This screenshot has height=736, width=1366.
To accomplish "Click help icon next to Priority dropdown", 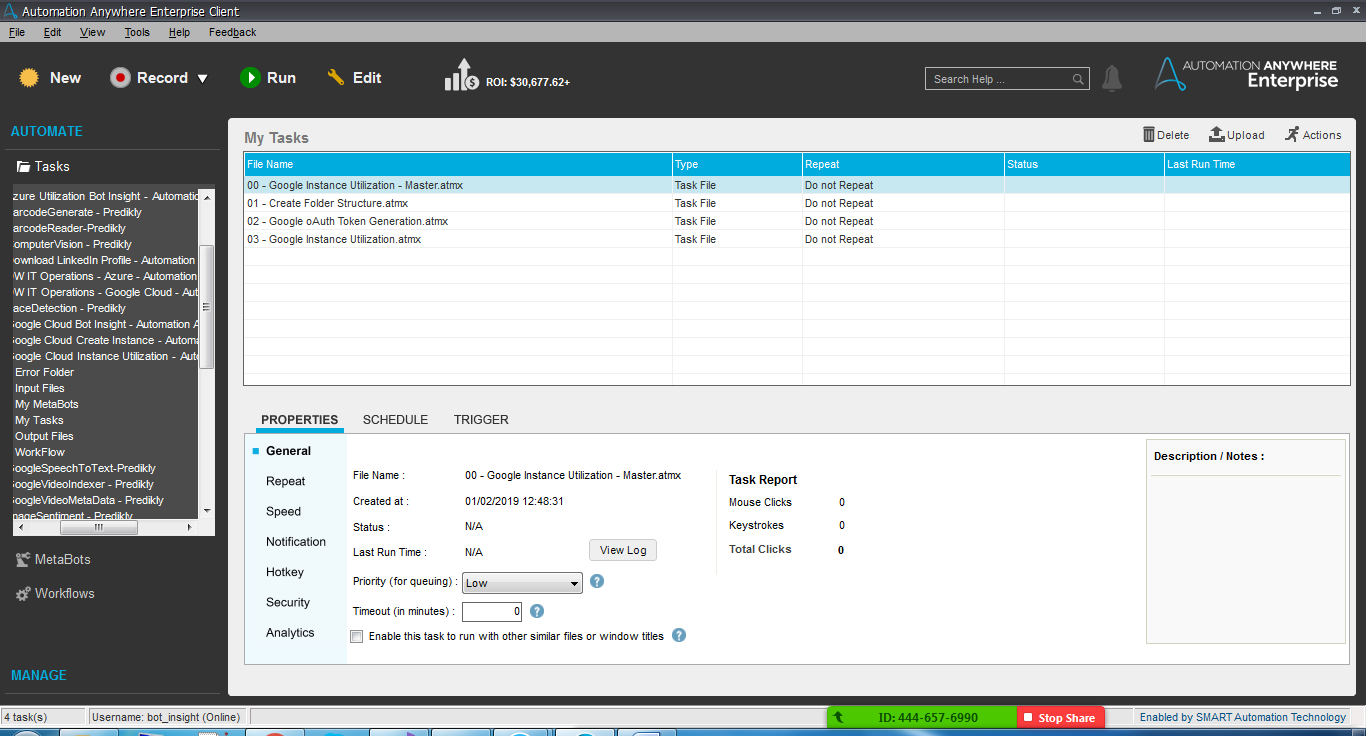I will click(x=597, y=581).
